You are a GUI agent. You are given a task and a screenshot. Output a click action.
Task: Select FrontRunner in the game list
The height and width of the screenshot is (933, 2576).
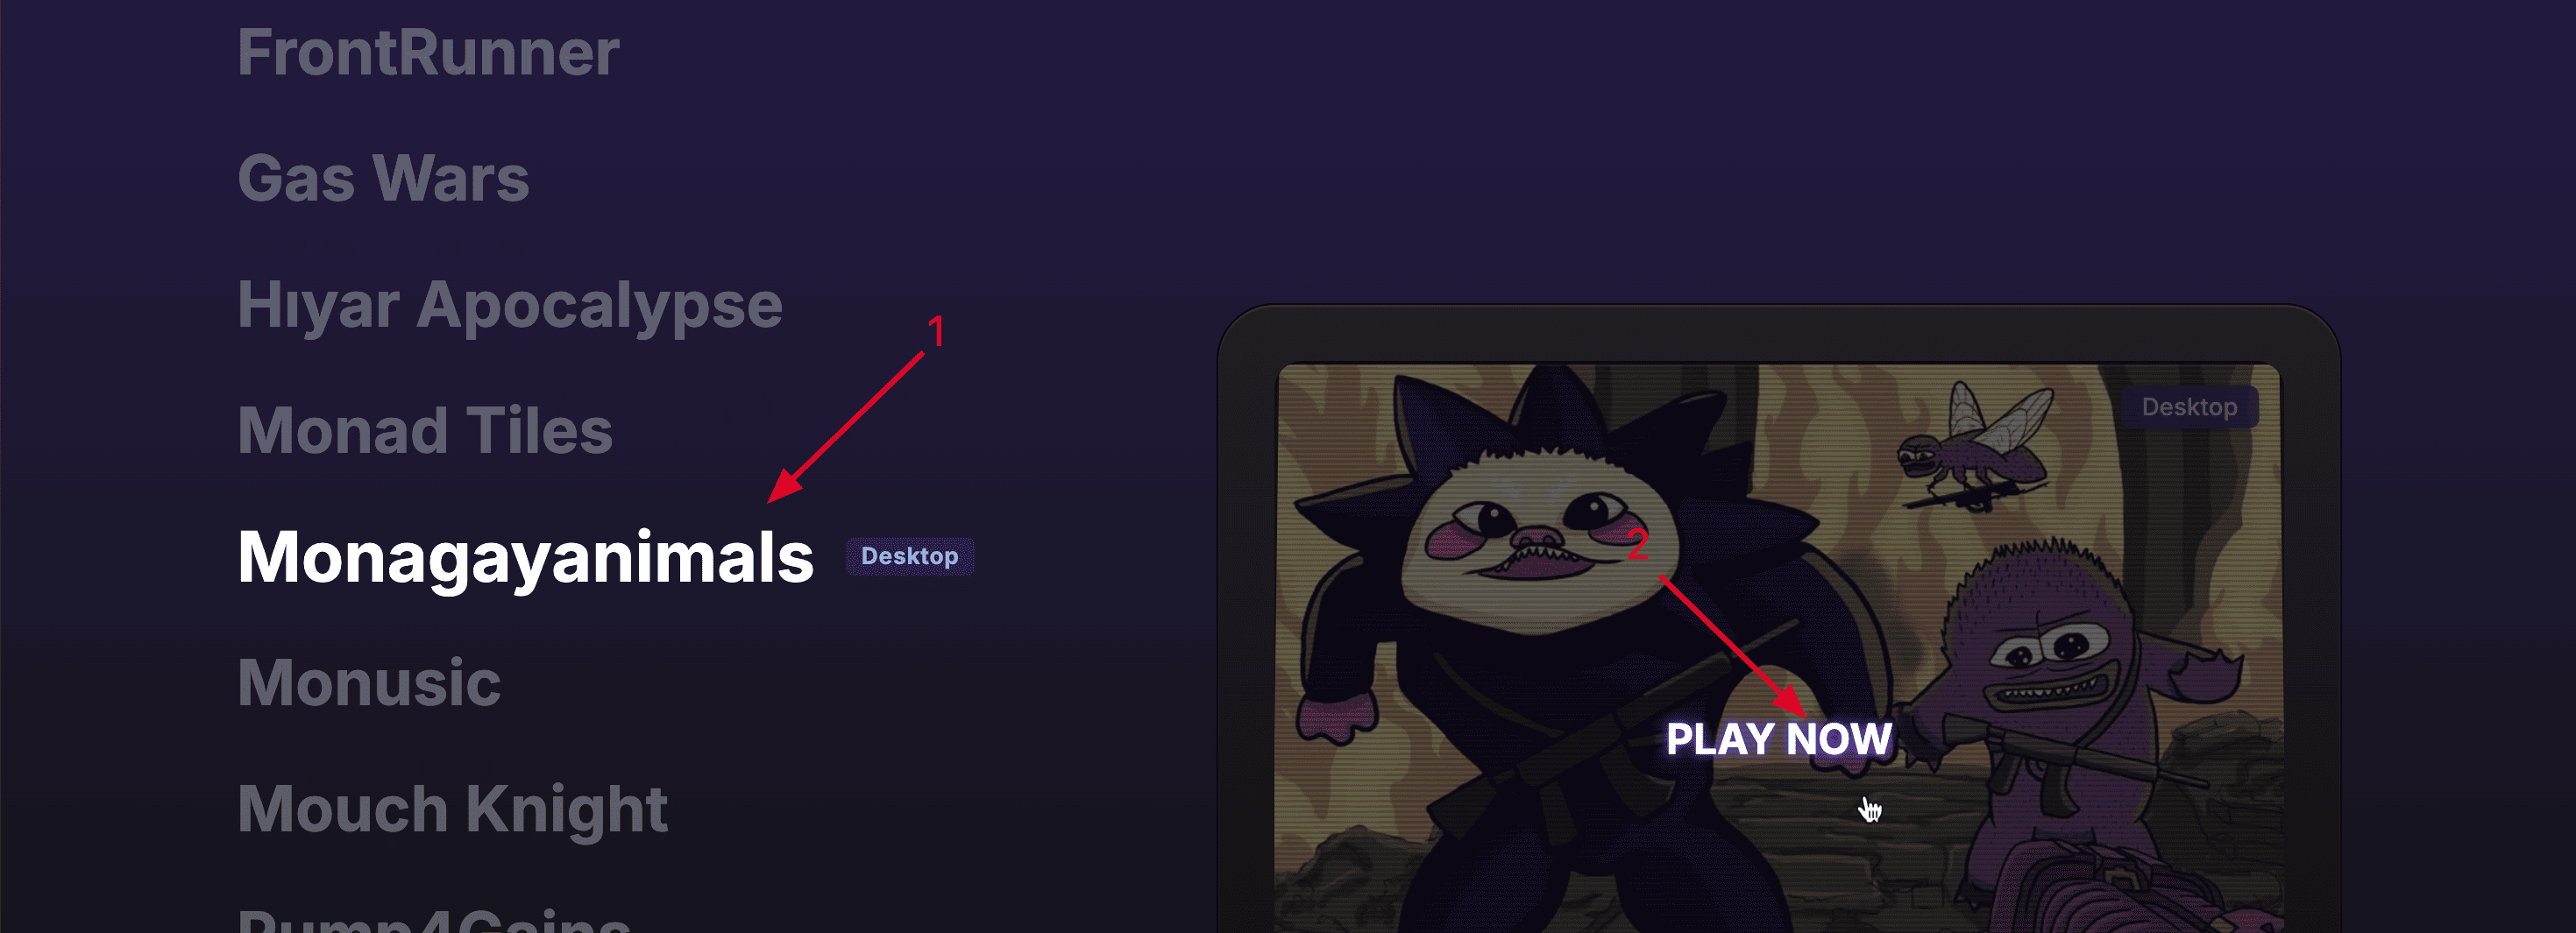point(428,53)
